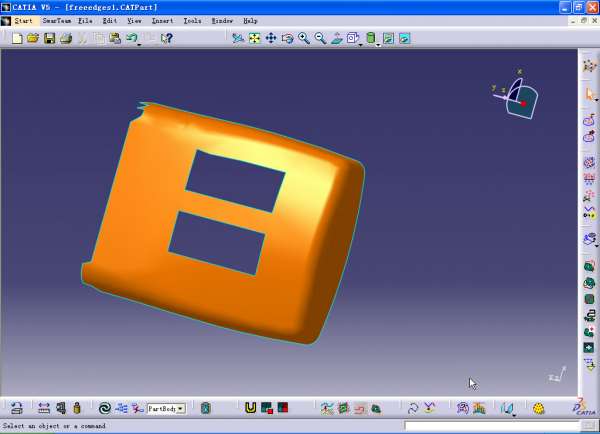
Task: Click in the command input field
Action: click(x=492, y=426)
